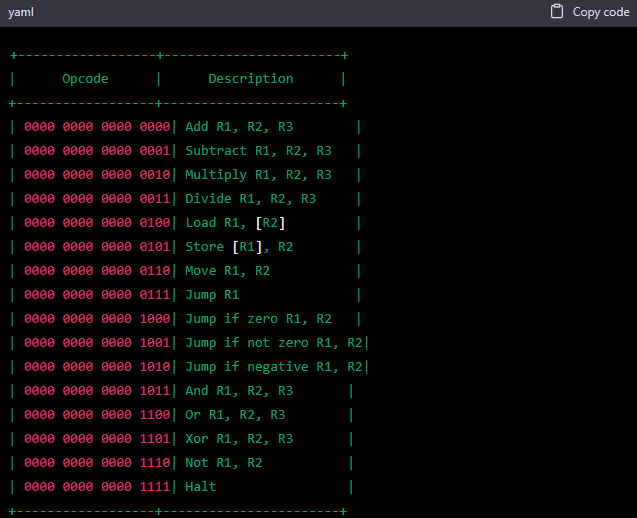Click the Store [R1], R2 instruction
This screenshot has height=518, width=637.
click(239, 247)
